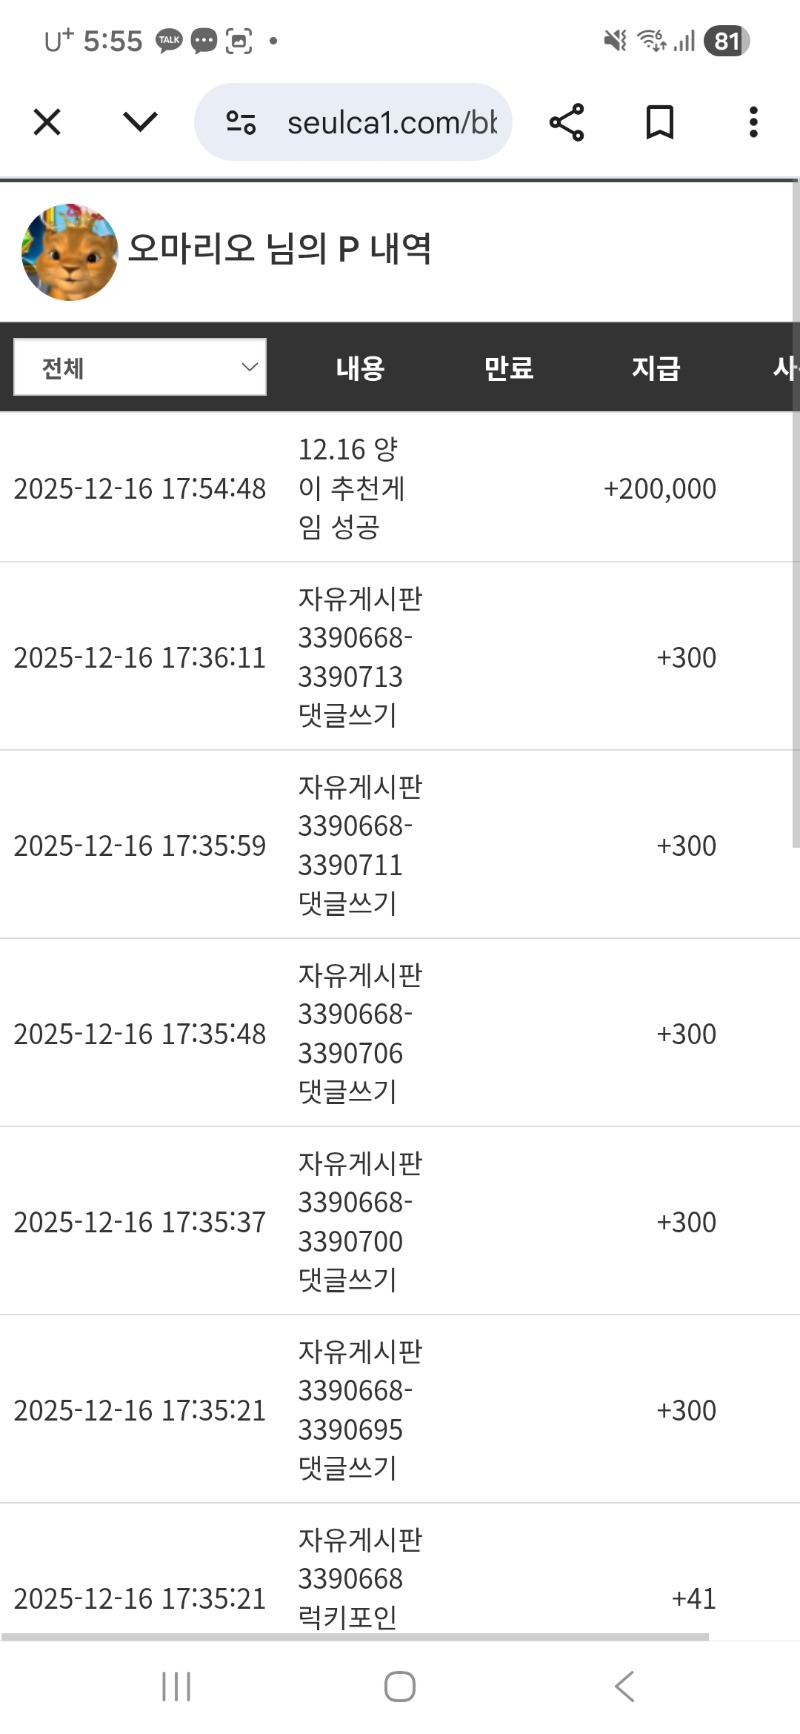
Task: Tap the KakaoTalk notification icon in status bar
Action: [169, 41]
